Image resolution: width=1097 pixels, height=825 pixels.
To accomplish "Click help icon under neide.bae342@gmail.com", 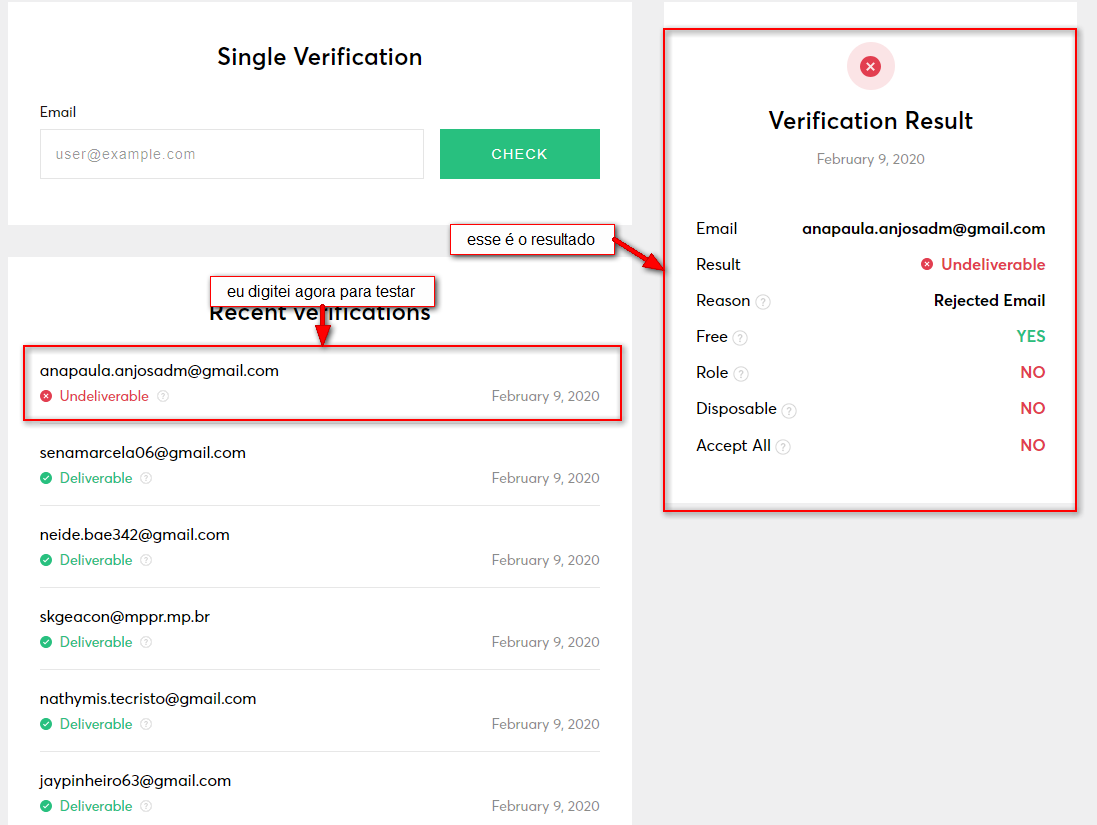I will (x=146, y=560).
